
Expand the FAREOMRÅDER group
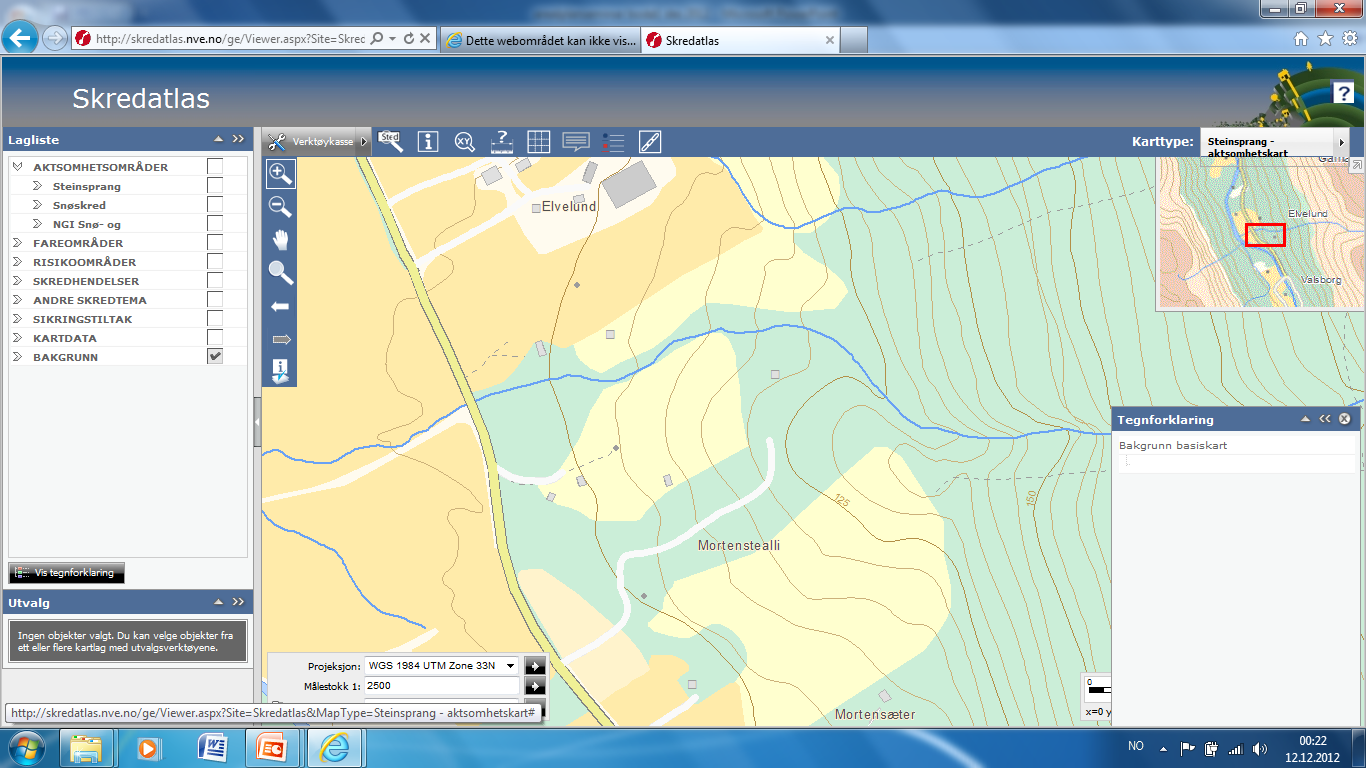(18, 243)
